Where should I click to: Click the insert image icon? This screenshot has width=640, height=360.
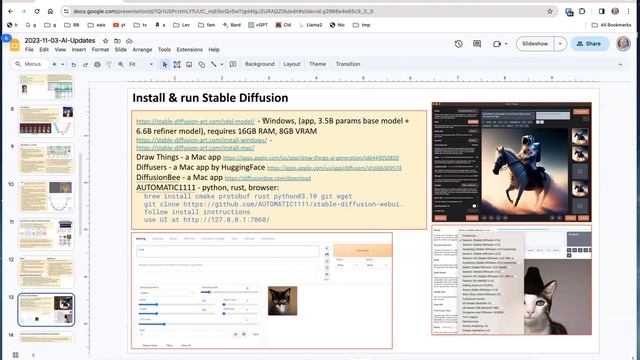coord(189,64)
